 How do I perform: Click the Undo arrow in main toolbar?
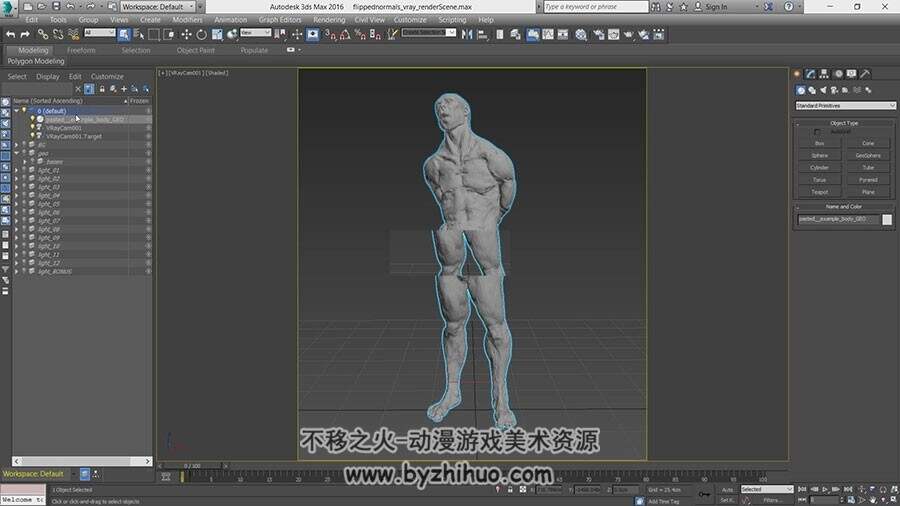(x=10, y=34)
